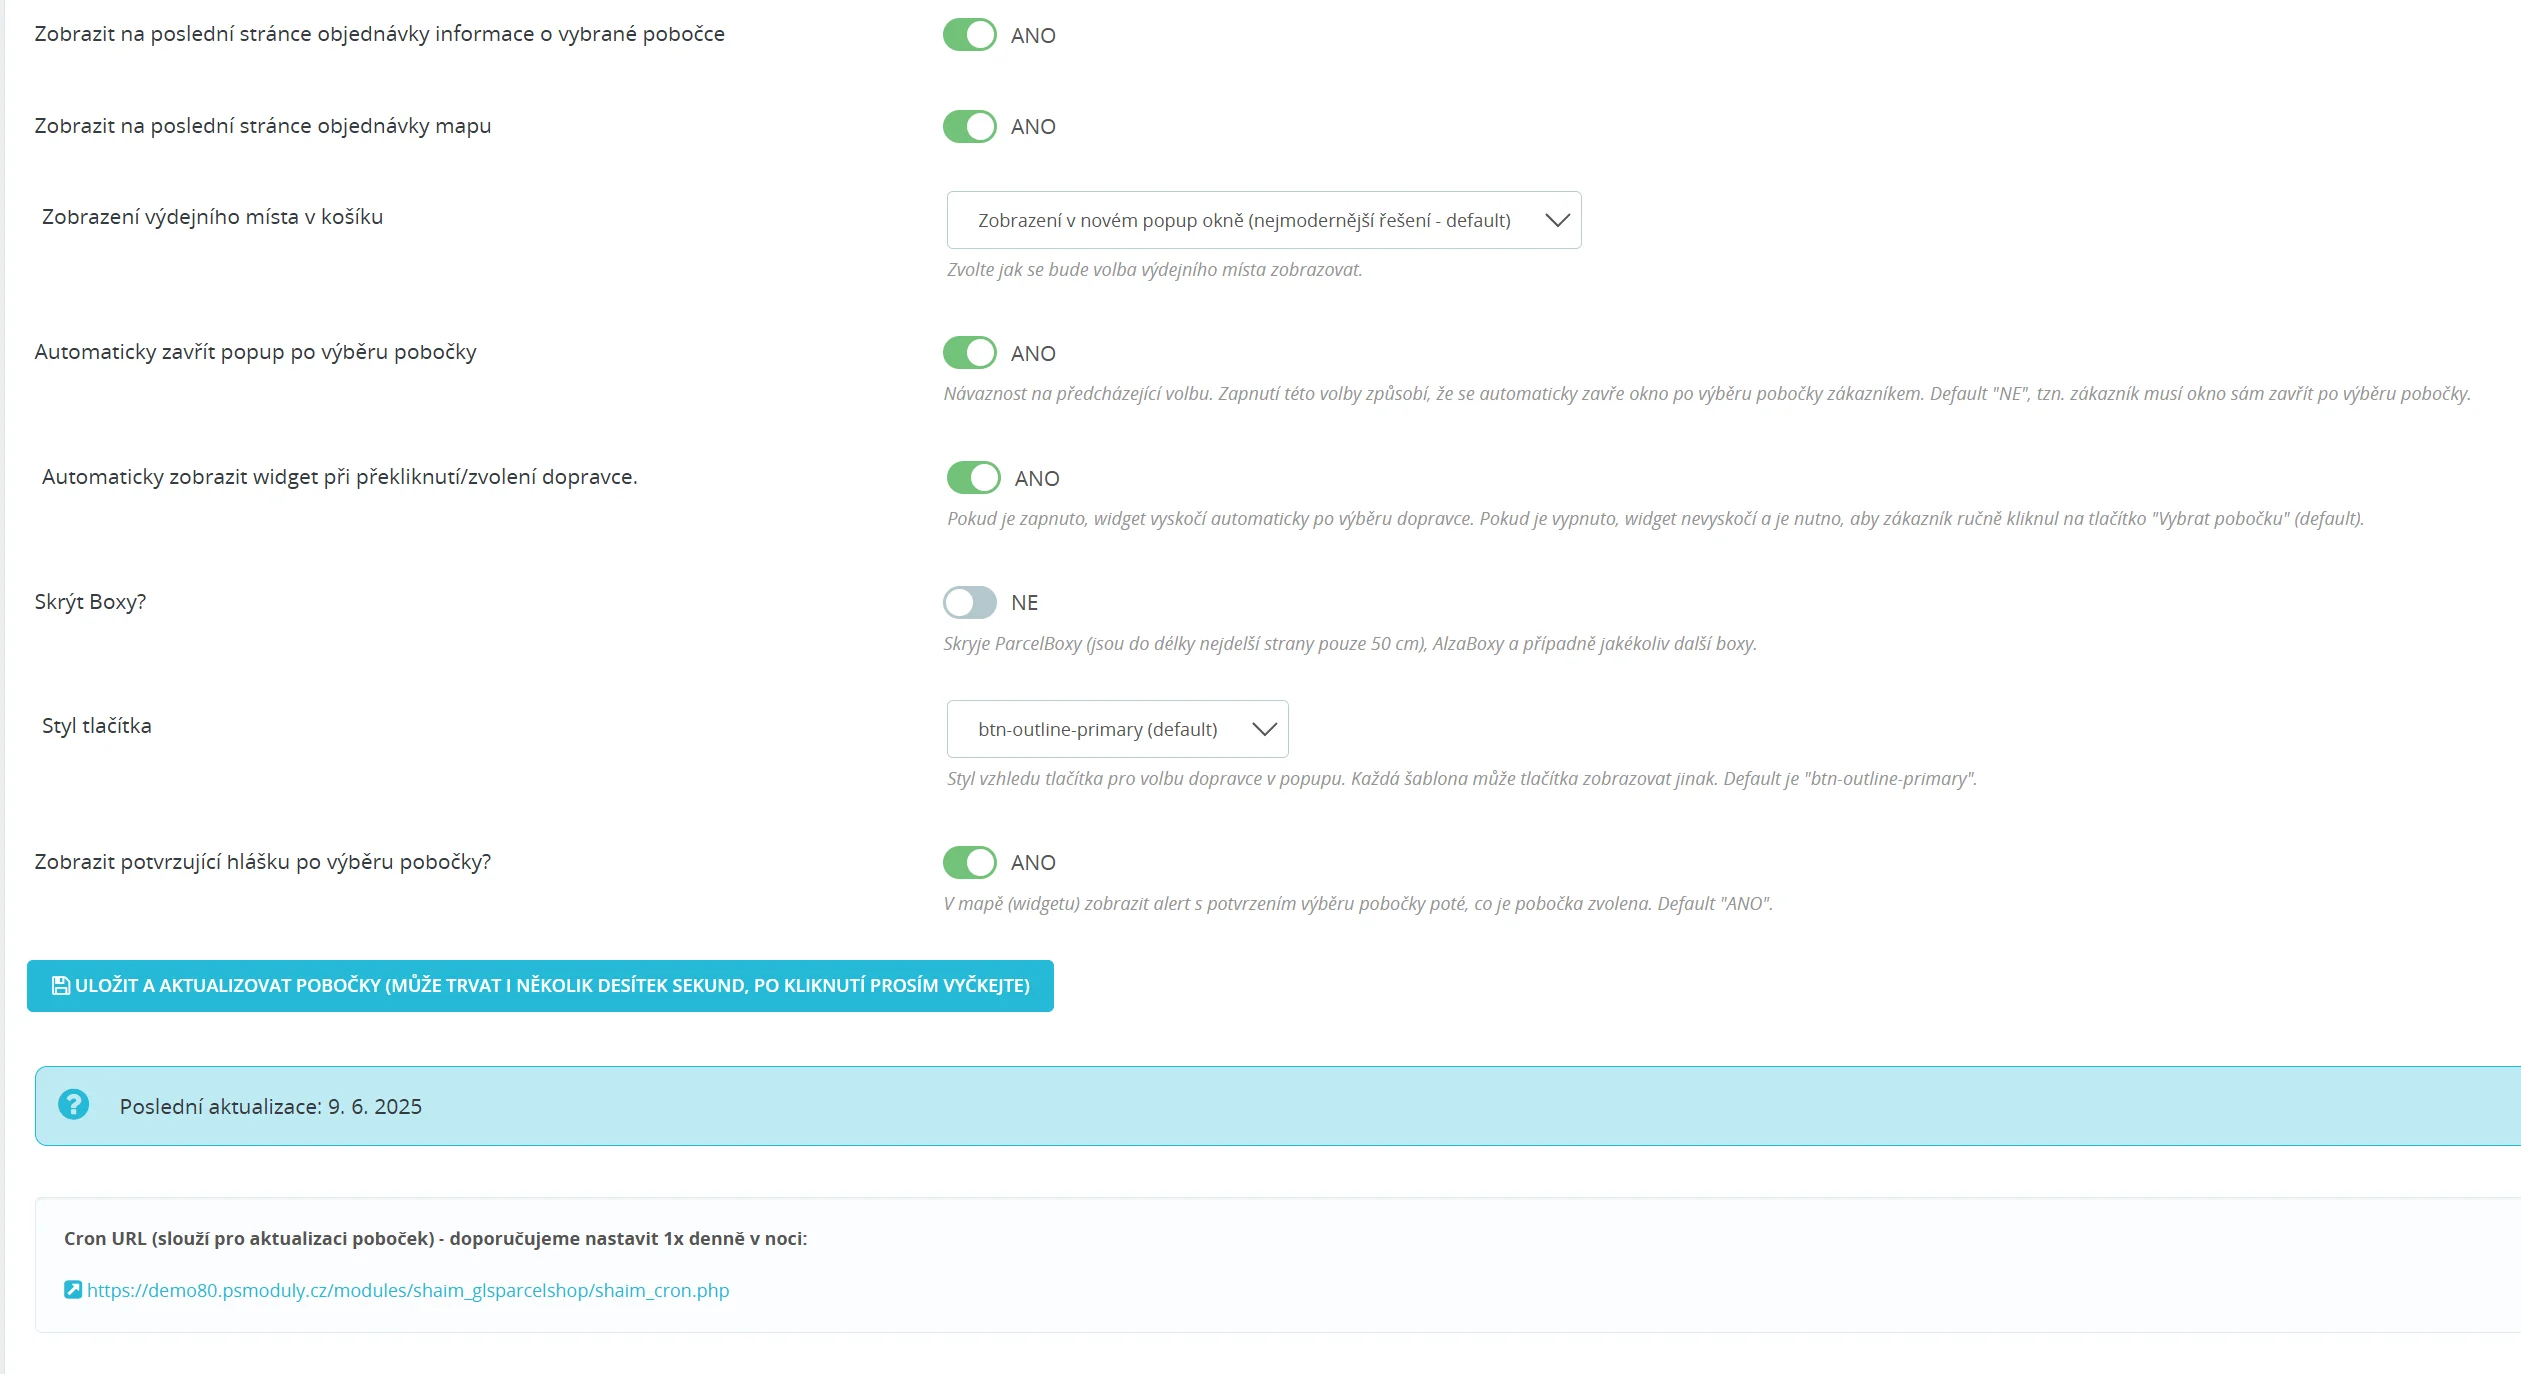Turn off automatic widget display on carrier selection

[973, 478]
